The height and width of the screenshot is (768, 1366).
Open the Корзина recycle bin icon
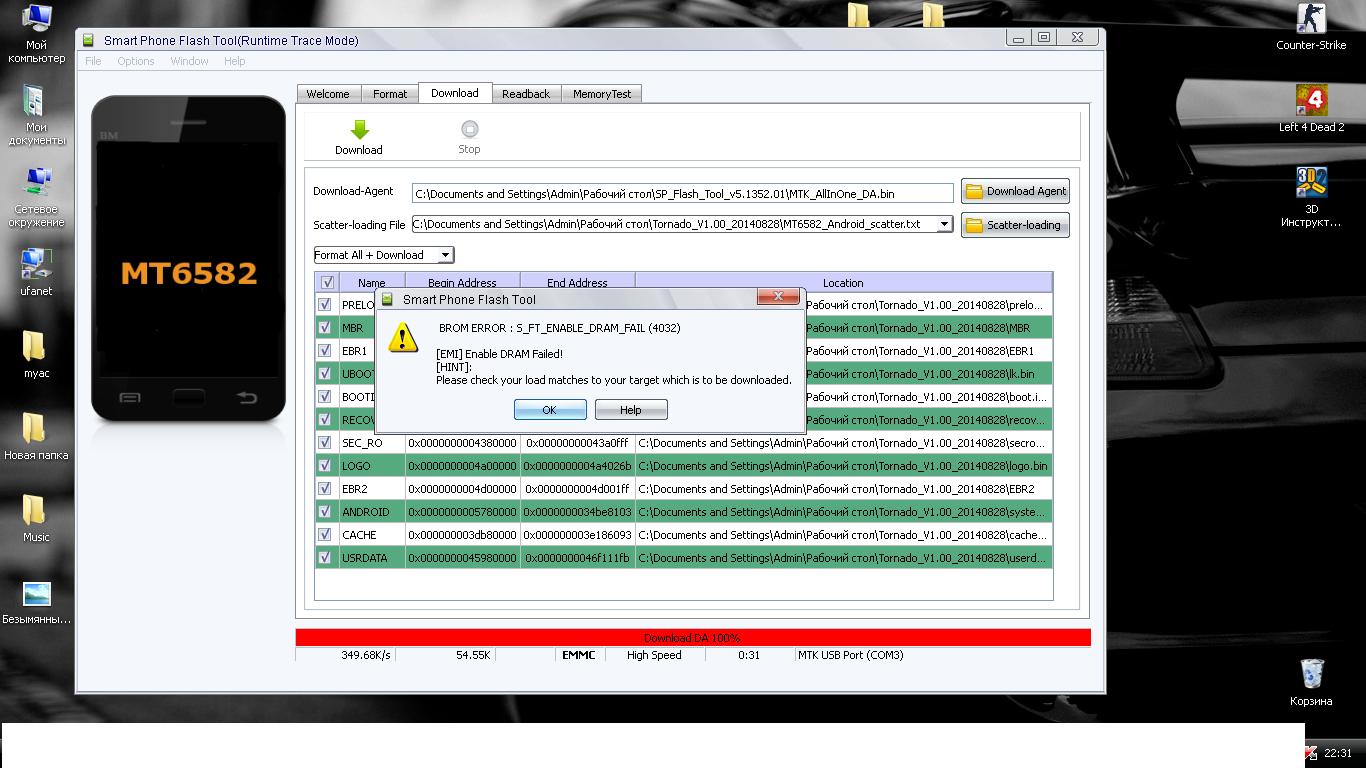pos(1311,675)
